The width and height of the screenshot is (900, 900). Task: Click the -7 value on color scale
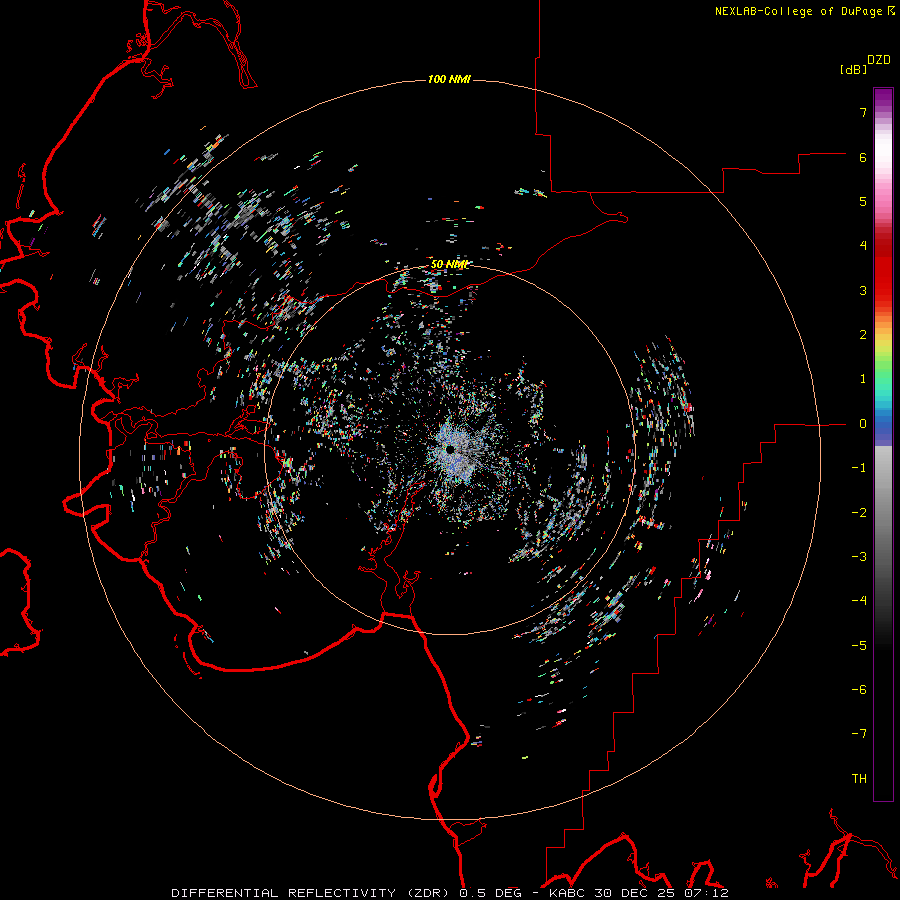pos(859,734)
